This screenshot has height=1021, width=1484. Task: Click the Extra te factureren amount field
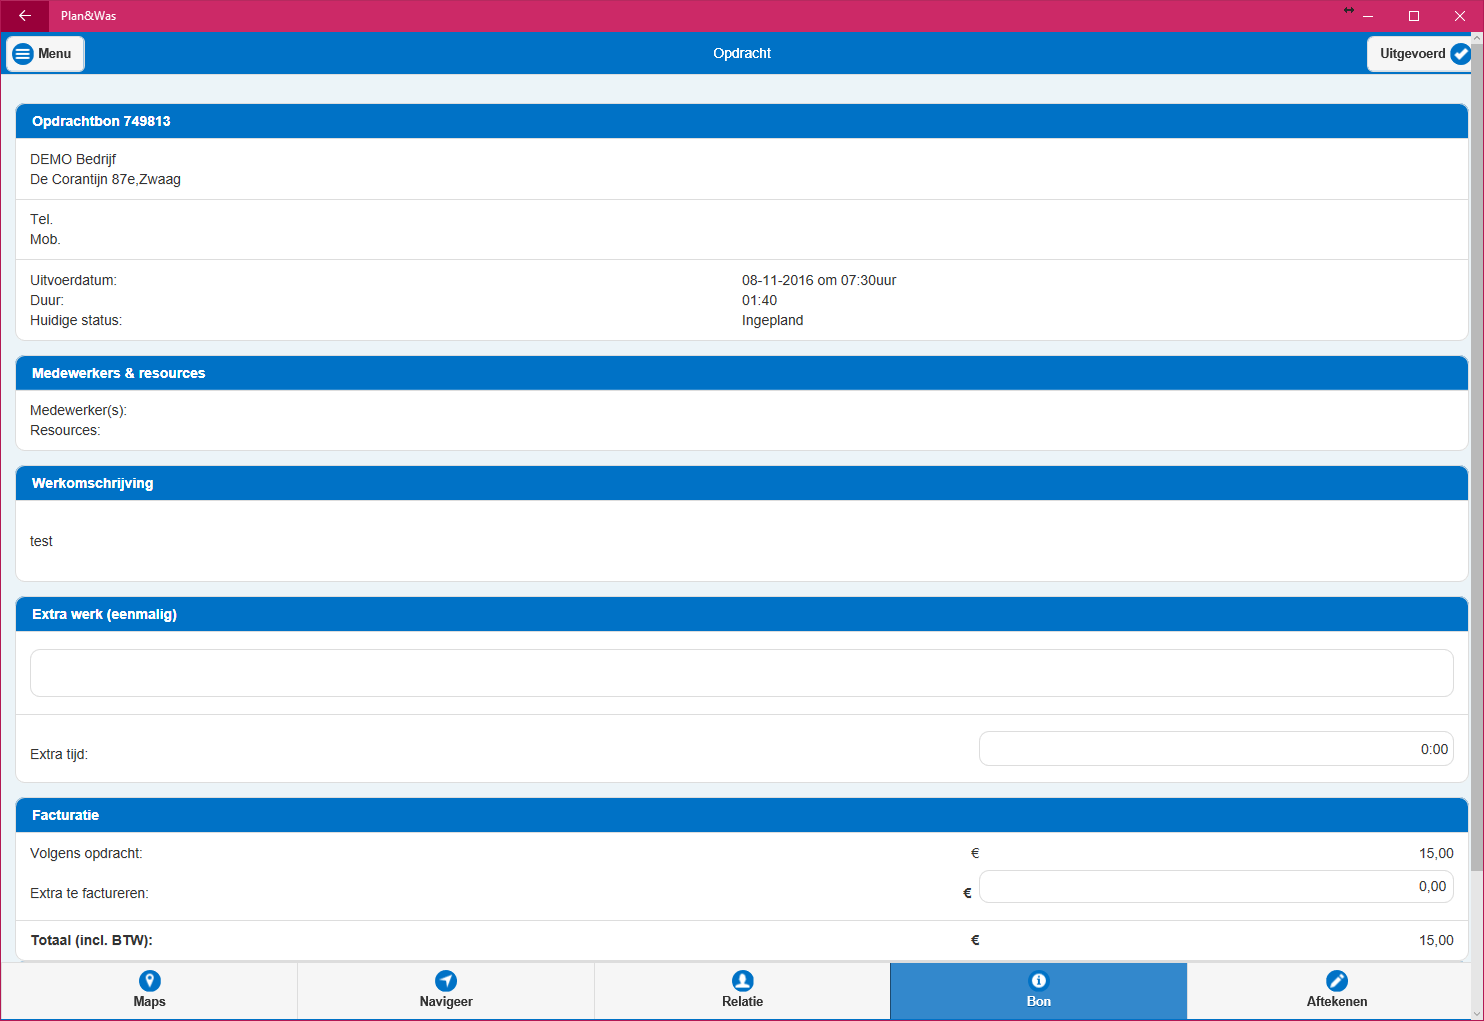click(1216, 886)
